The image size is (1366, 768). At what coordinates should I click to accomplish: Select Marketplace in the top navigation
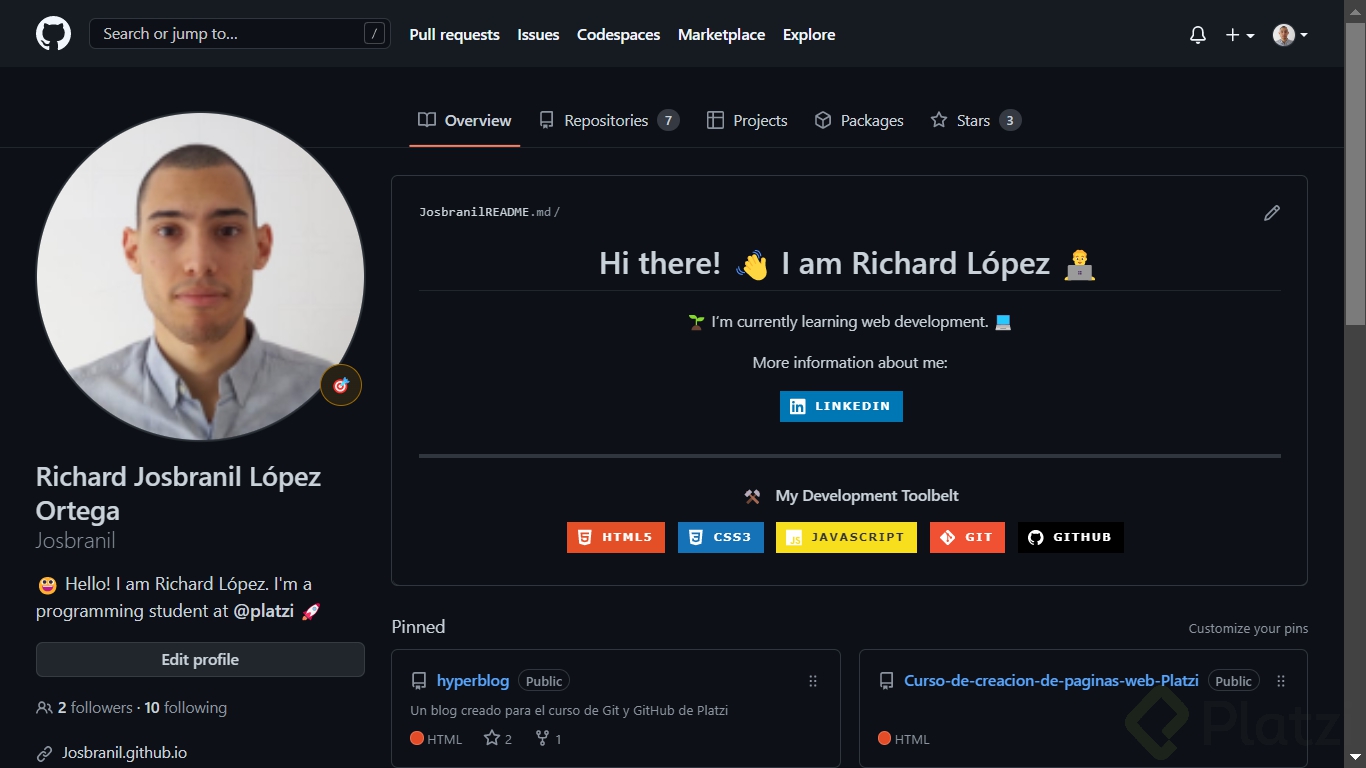tap(721, 34)
